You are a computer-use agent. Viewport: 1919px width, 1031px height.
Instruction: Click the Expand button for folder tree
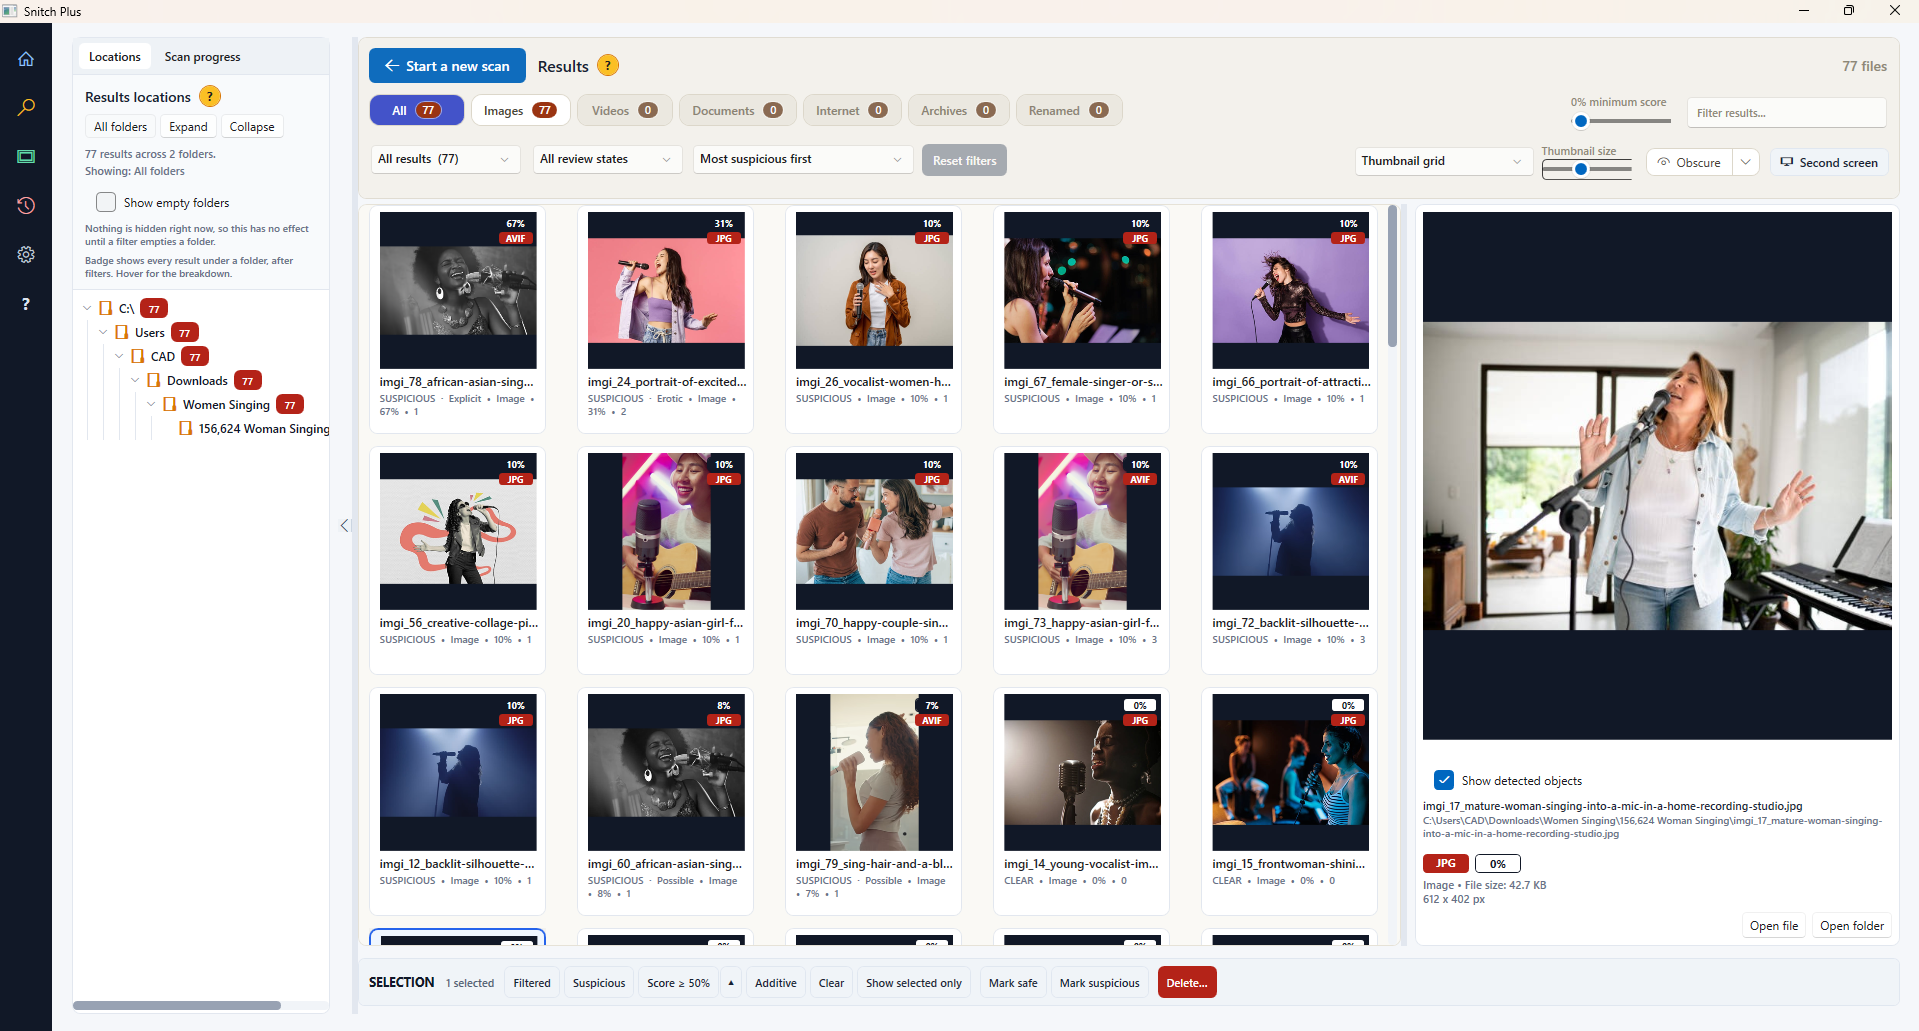click(x=188, y=127)
